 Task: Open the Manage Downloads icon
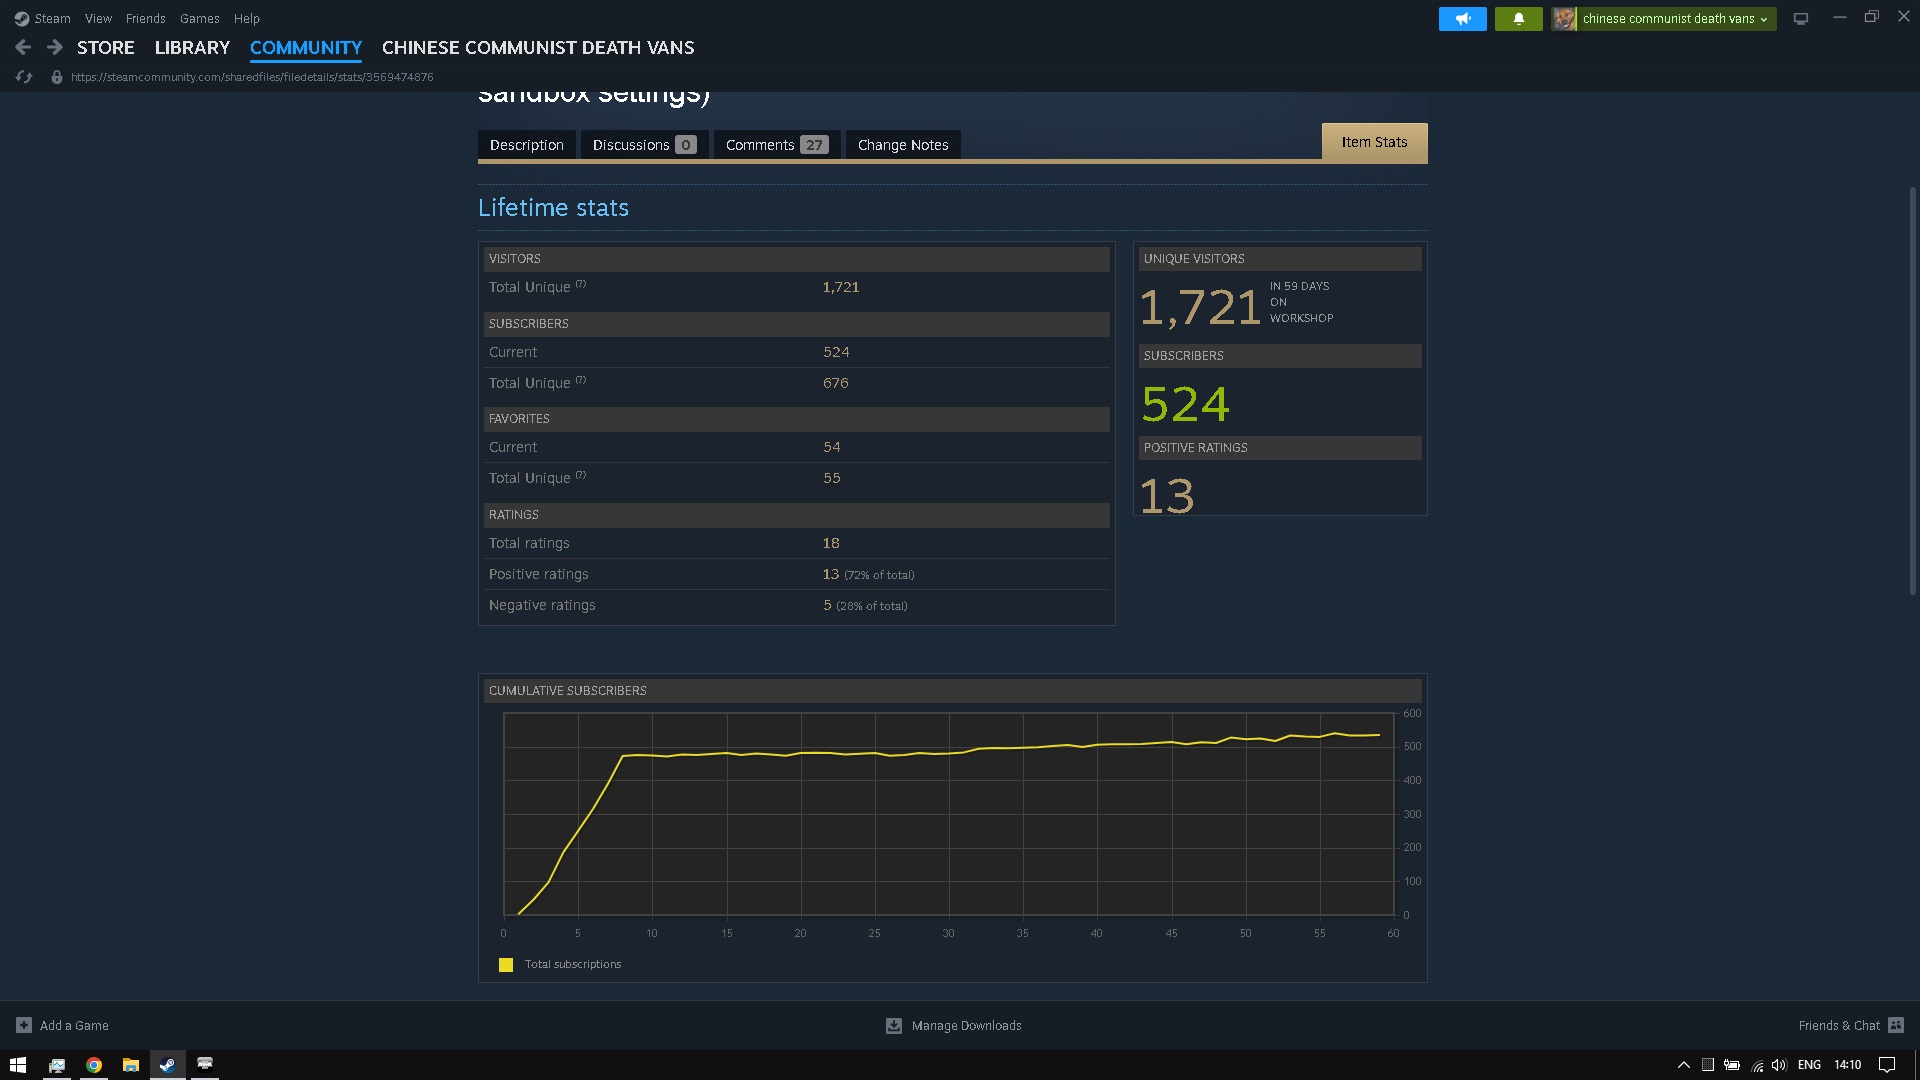pyautogui.click(x=894, y=1026)
